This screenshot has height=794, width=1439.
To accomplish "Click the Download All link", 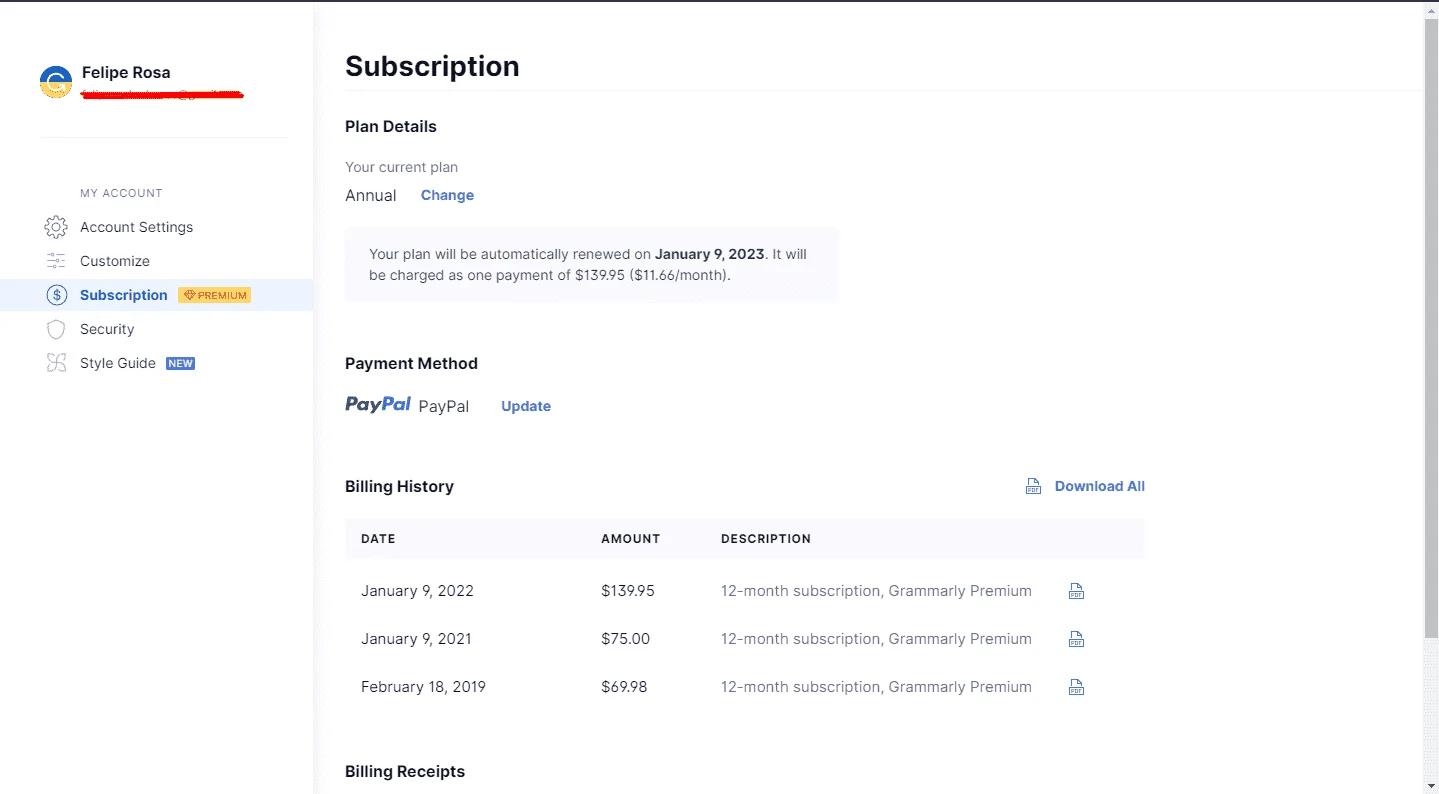I will (1100, 486).
